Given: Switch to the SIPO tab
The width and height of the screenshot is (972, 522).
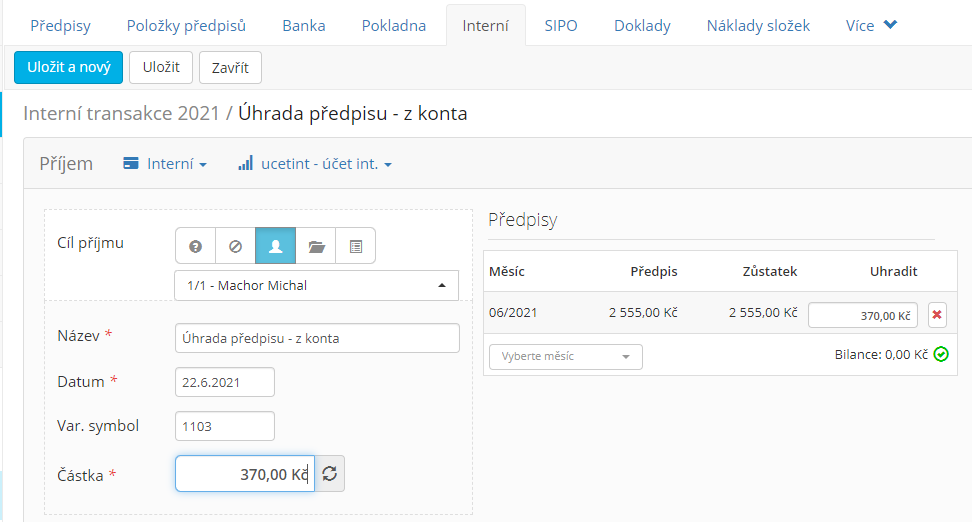Looking at the screenshot, I should click(561, 25).
